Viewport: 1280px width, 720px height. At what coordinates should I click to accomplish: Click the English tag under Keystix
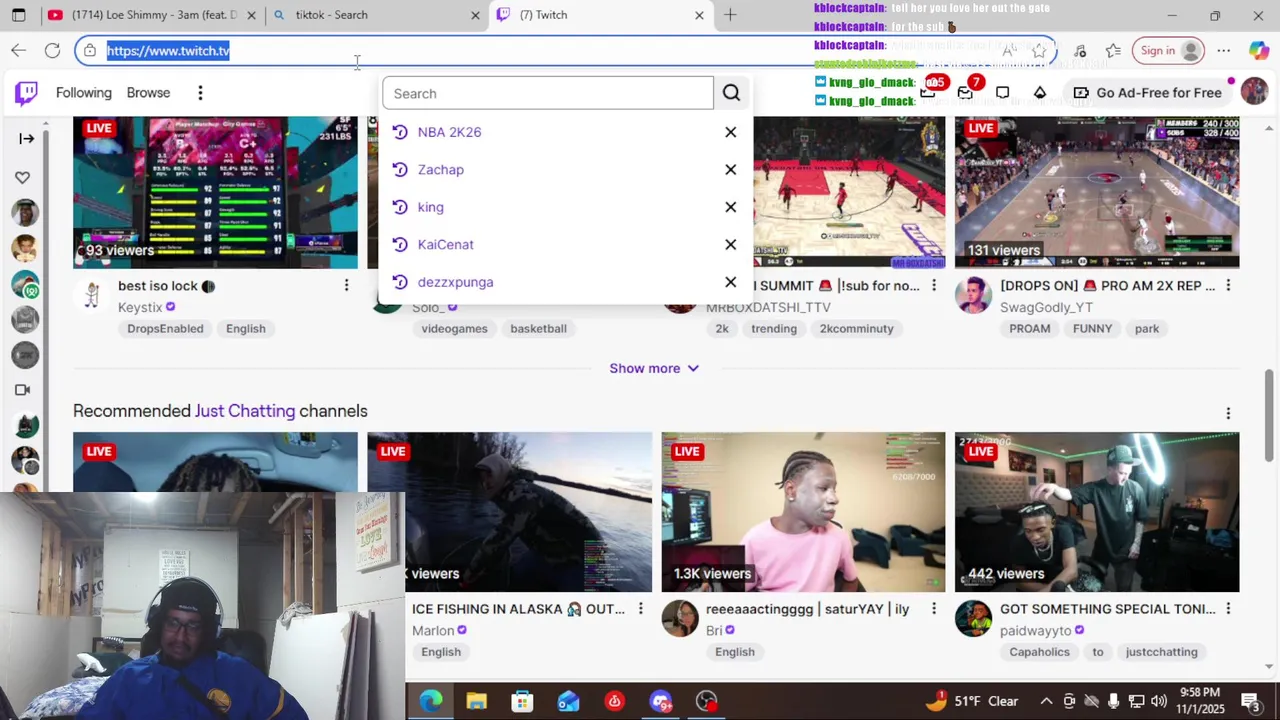(x=245, y=329)
